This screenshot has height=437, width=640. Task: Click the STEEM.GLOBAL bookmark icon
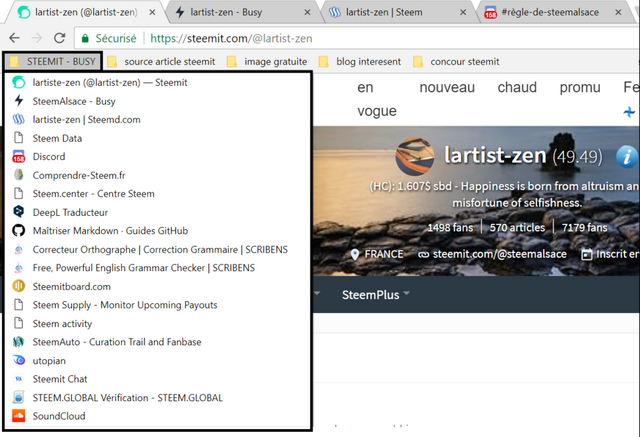(18, 397)
